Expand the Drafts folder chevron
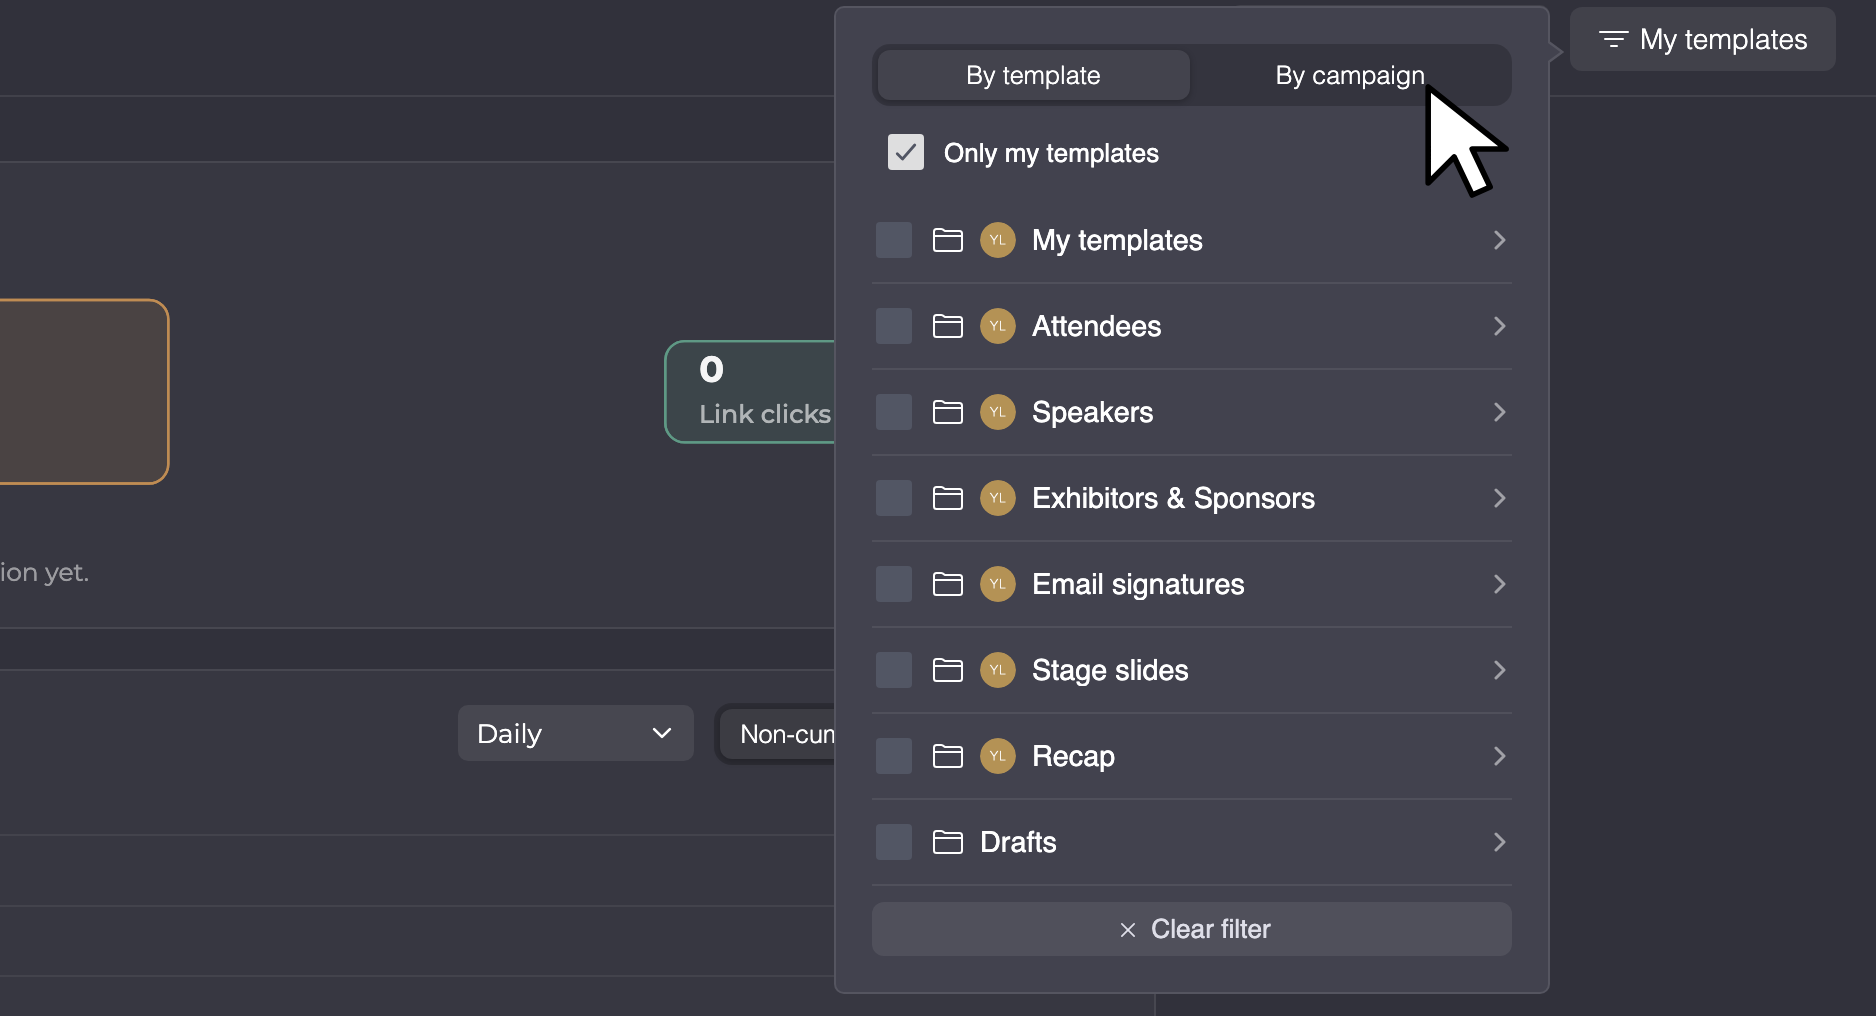Screen dimensions: 1876x1016 (1499, 842)
